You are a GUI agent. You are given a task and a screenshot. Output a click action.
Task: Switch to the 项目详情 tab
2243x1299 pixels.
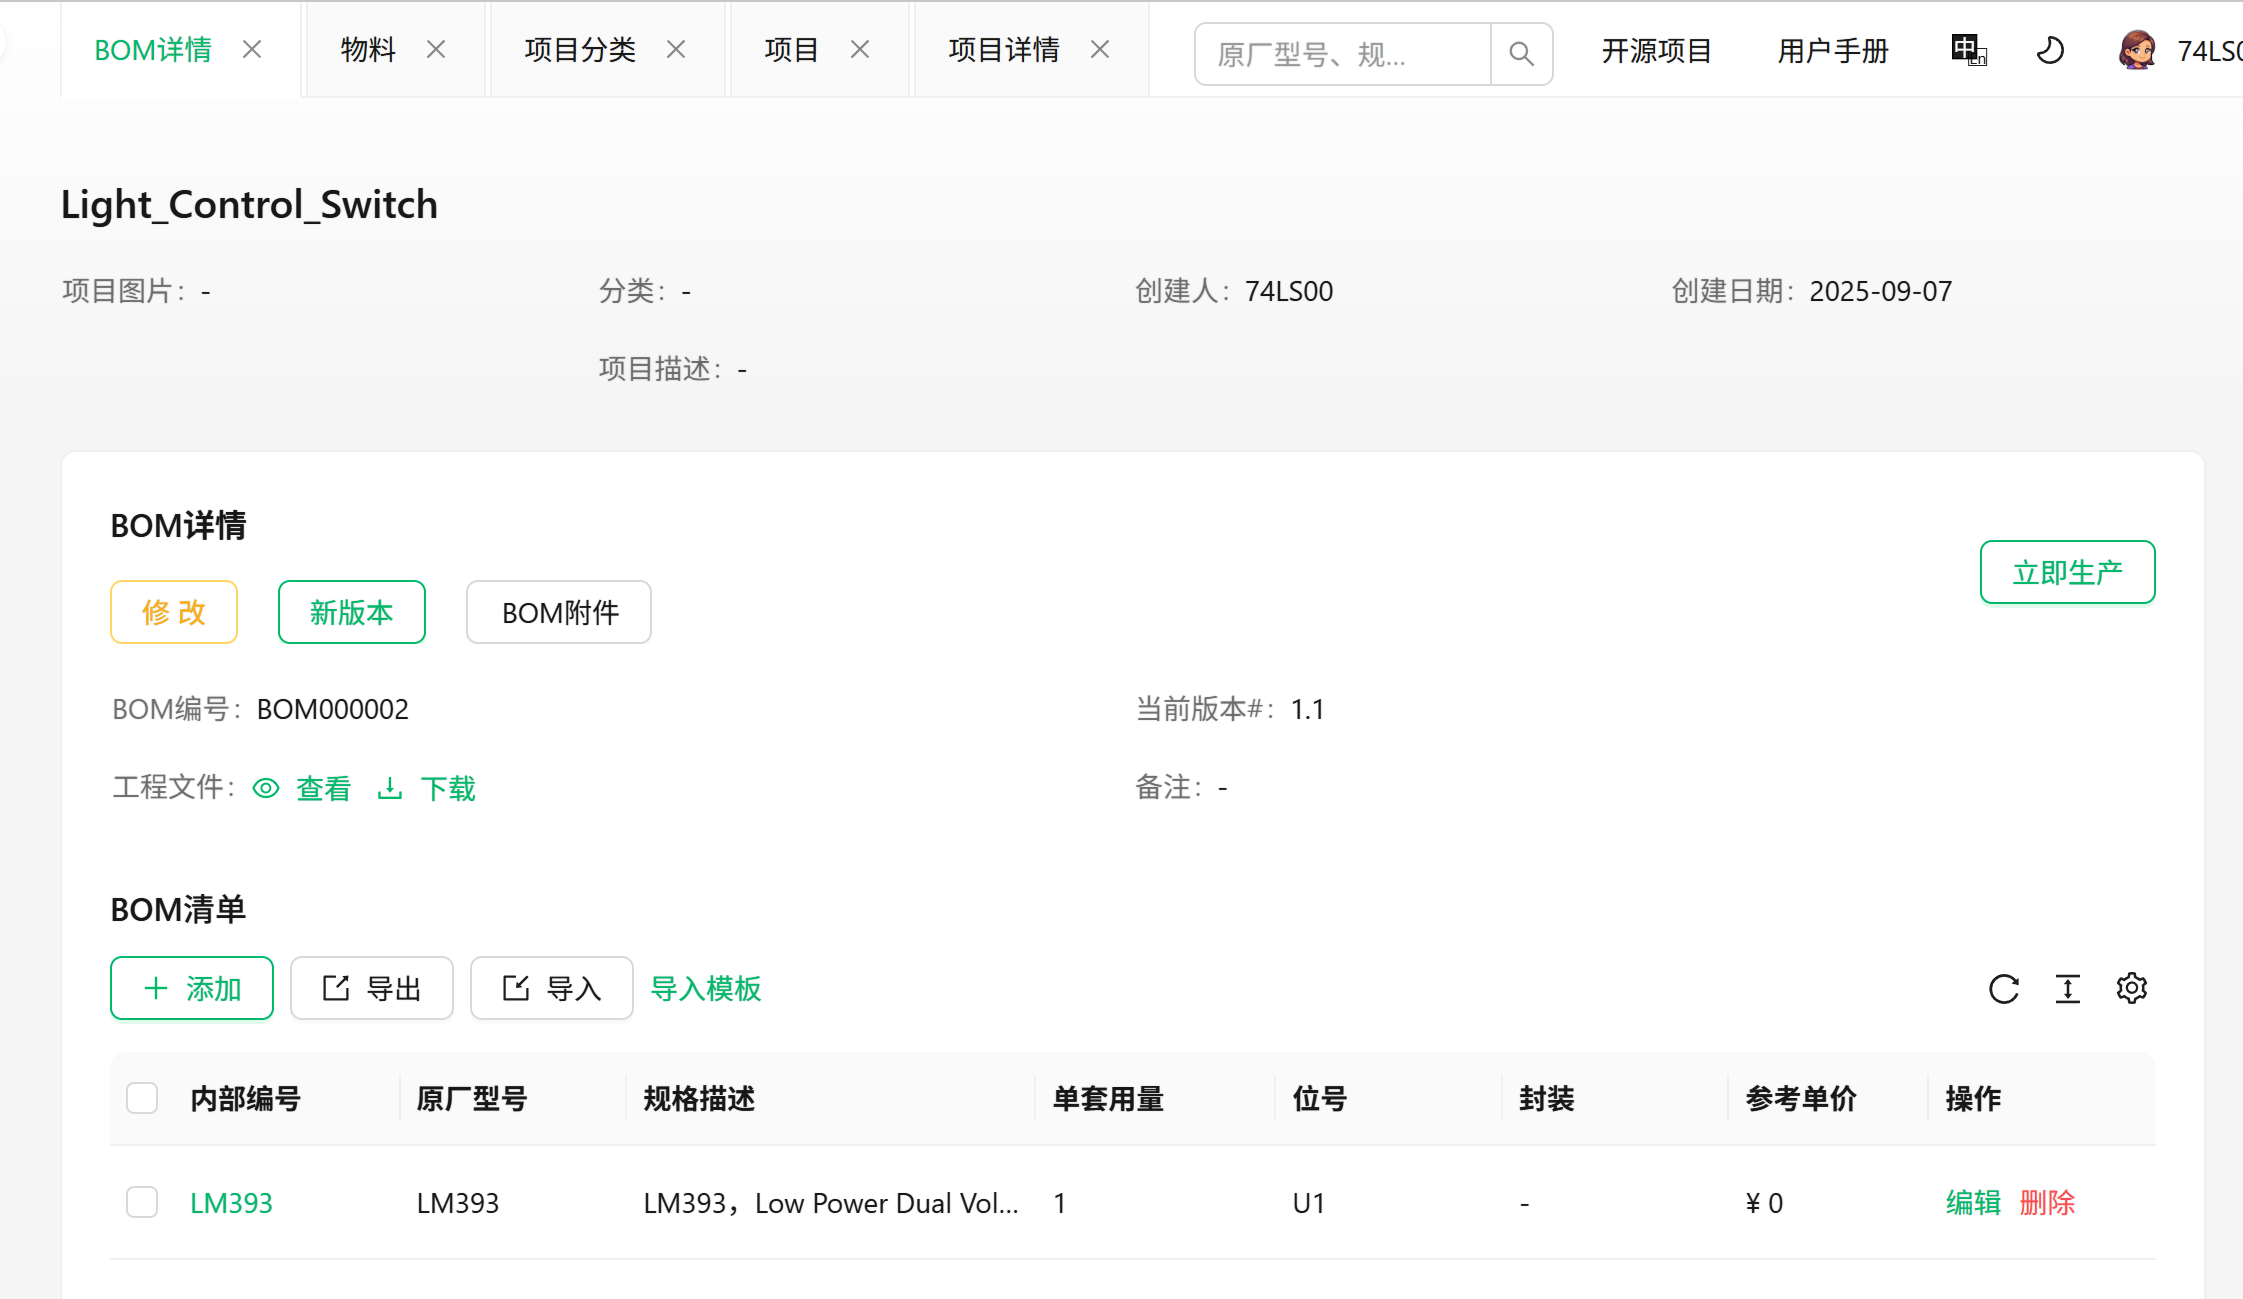click(1003, 50)
